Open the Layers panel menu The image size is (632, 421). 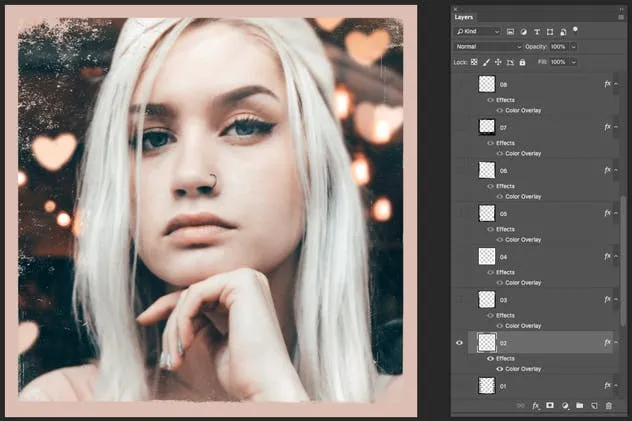click(x=622, y=17)
